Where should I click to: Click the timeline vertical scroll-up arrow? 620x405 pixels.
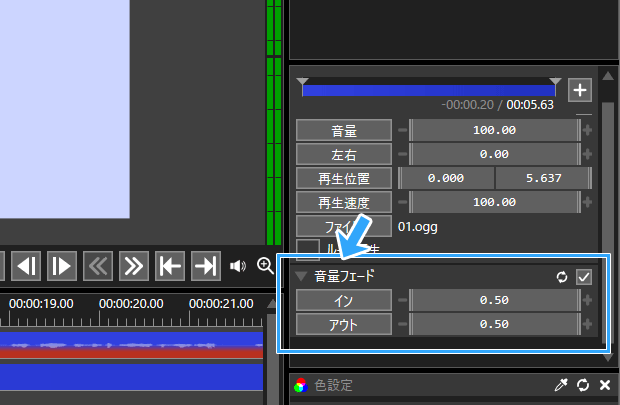pos(272,304)
